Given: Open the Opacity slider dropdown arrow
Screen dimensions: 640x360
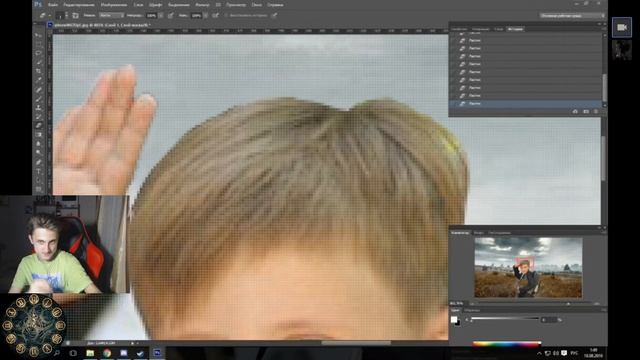Looking at the screenshot, I should (161, 16).
